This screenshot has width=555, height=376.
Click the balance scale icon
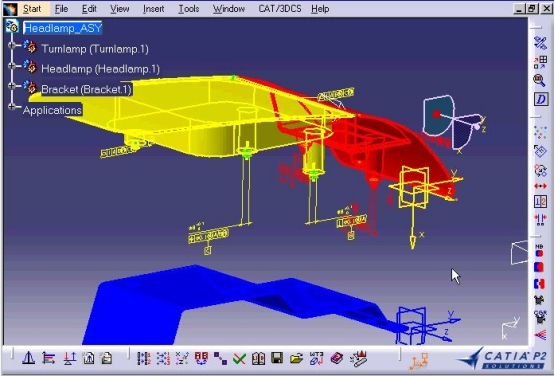(69, 359)
